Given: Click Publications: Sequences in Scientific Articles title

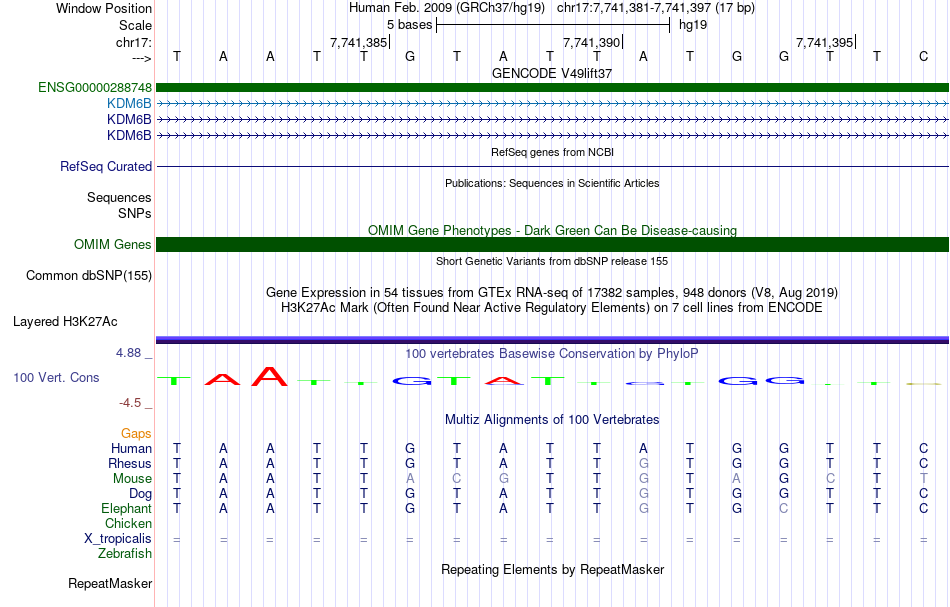Looking at the screenshot, I should tap(552, 183).
